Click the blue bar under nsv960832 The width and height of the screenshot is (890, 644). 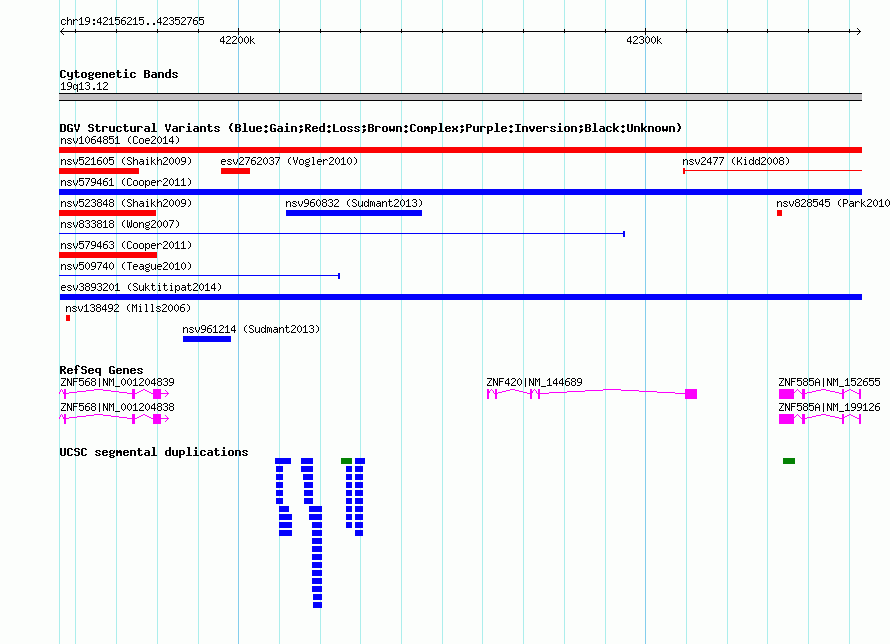point(354,213)
